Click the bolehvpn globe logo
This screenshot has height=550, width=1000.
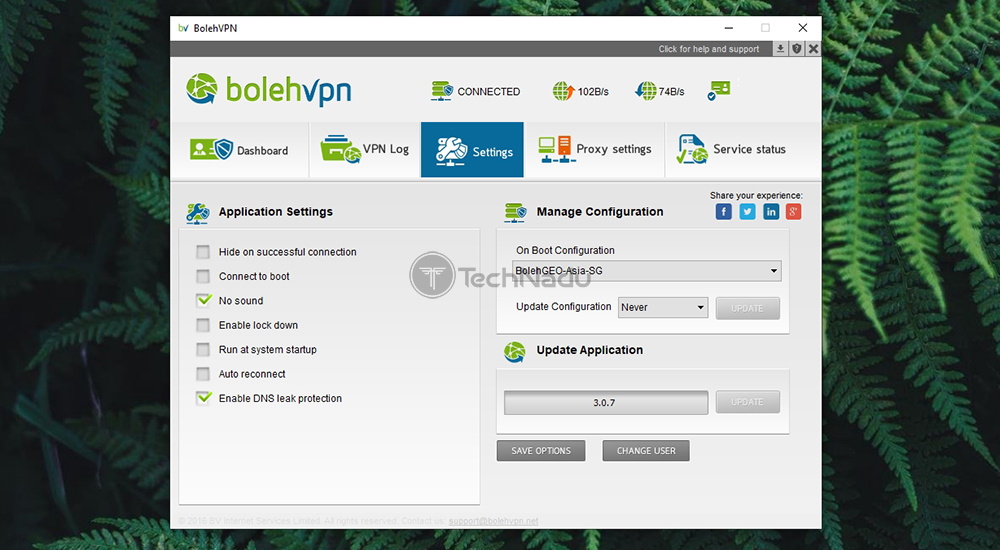click(x=202, y=89)
